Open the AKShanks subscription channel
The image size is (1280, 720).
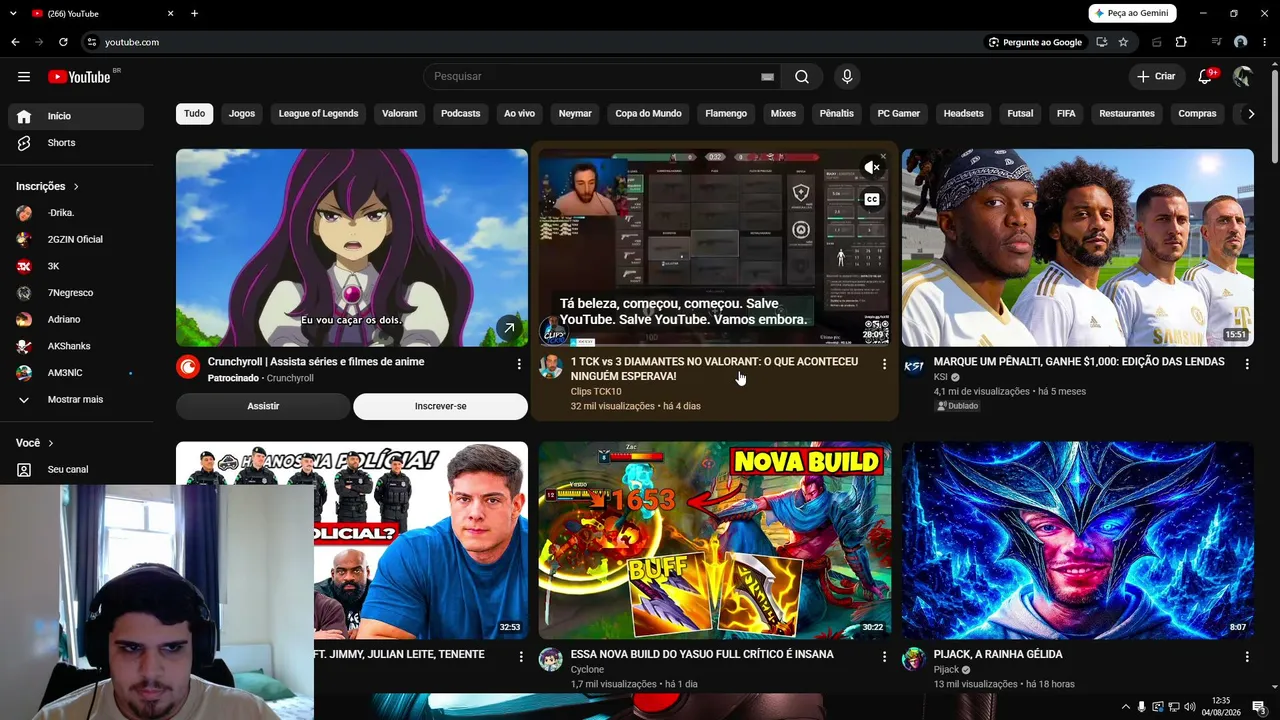click(76, 346)
